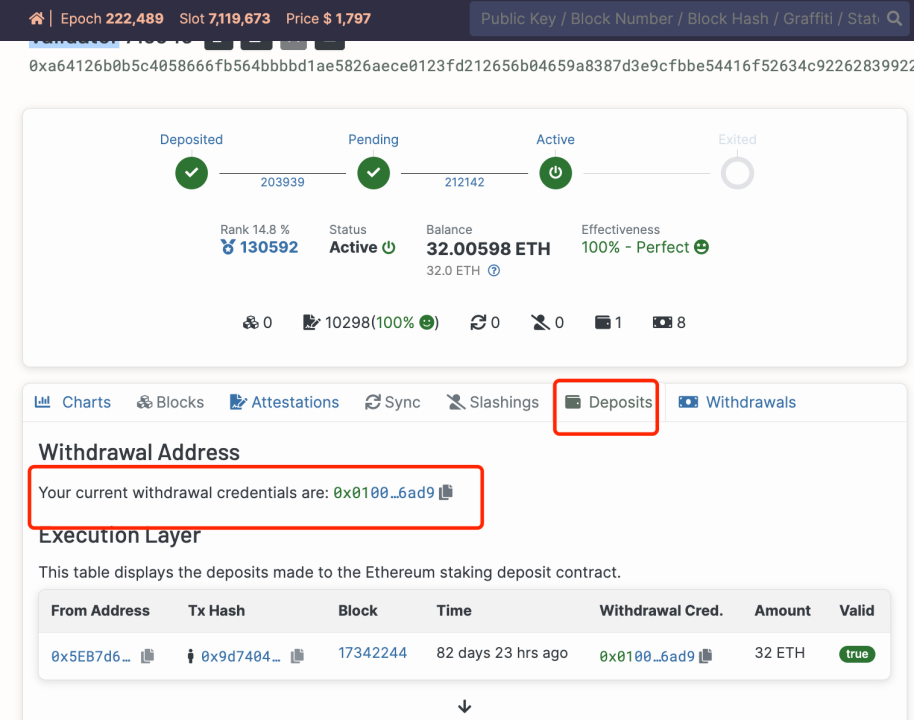The image size is (914, 720).
Task: Expand more deposits with the down arrow
Action: (464, 705)
